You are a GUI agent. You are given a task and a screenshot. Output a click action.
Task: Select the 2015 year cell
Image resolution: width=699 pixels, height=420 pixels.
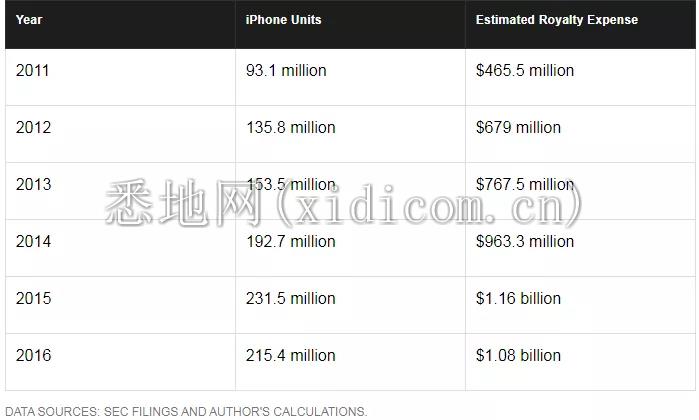coord(120,305)
